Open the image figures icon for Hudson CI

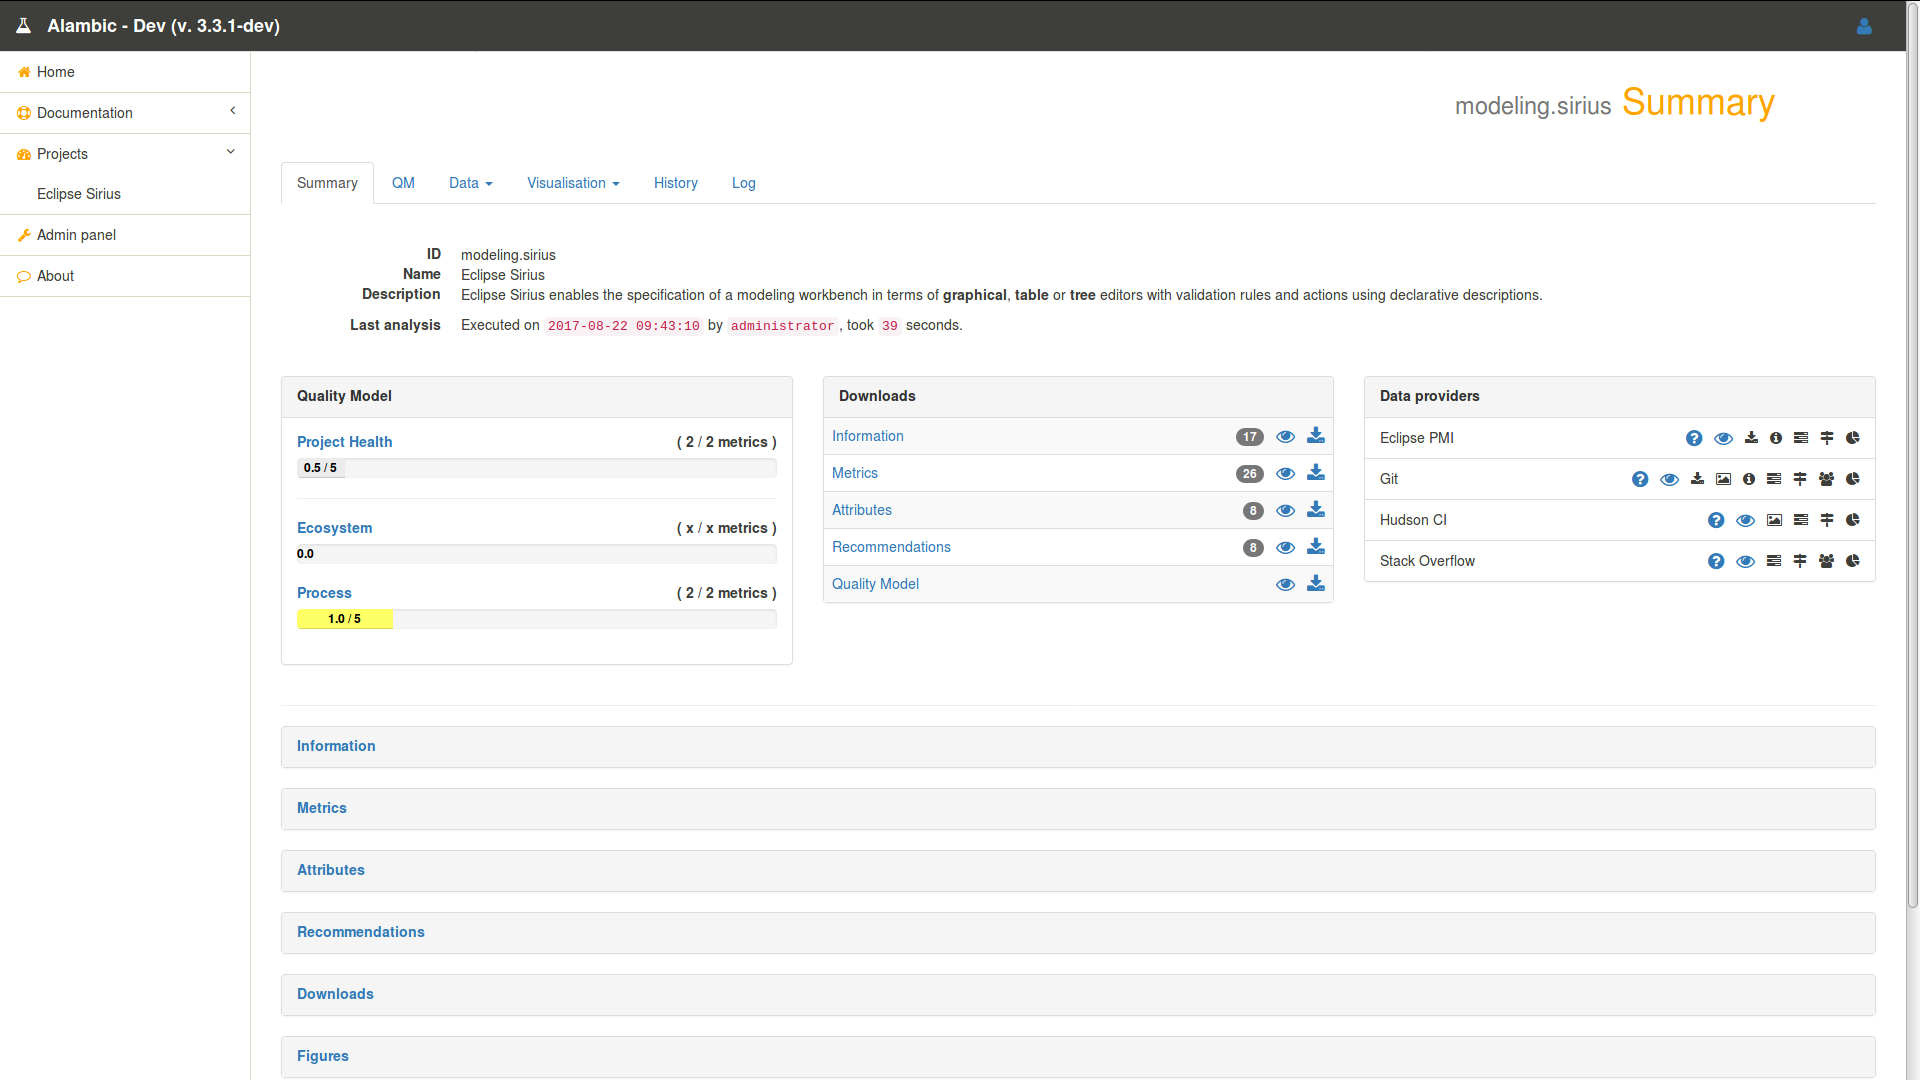pos(1774,520)
